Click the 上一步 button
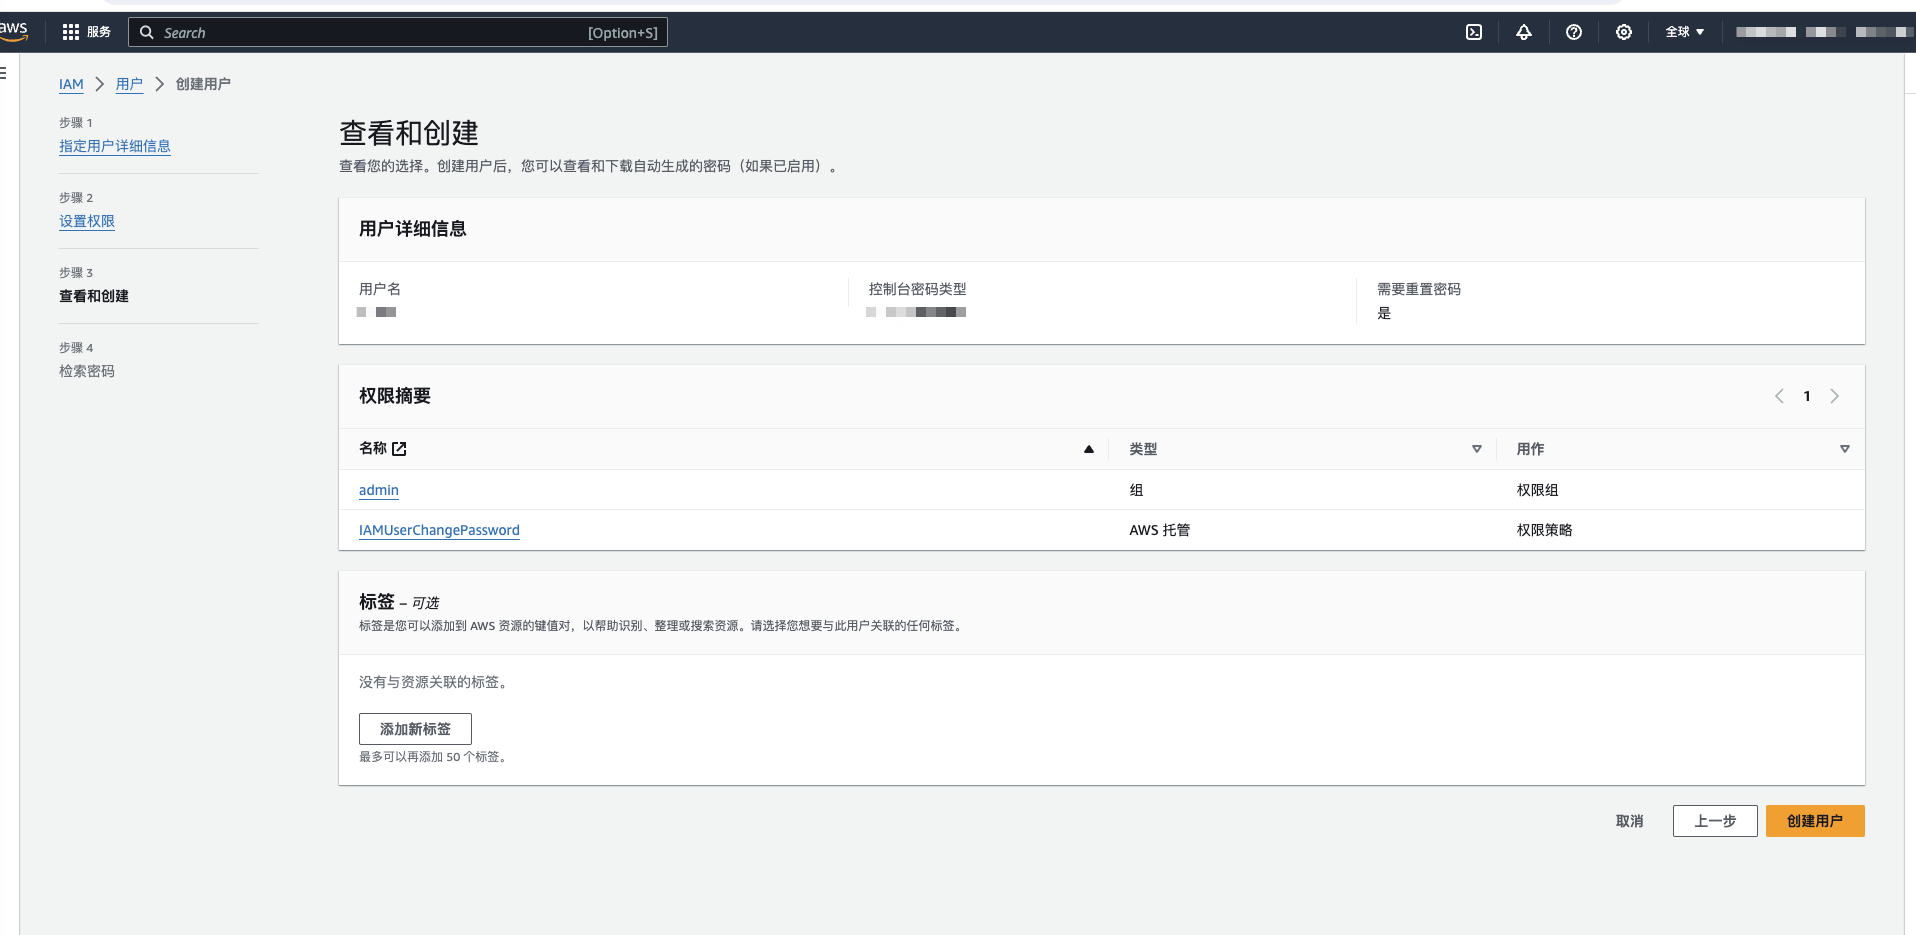 tap(1715, 821)
